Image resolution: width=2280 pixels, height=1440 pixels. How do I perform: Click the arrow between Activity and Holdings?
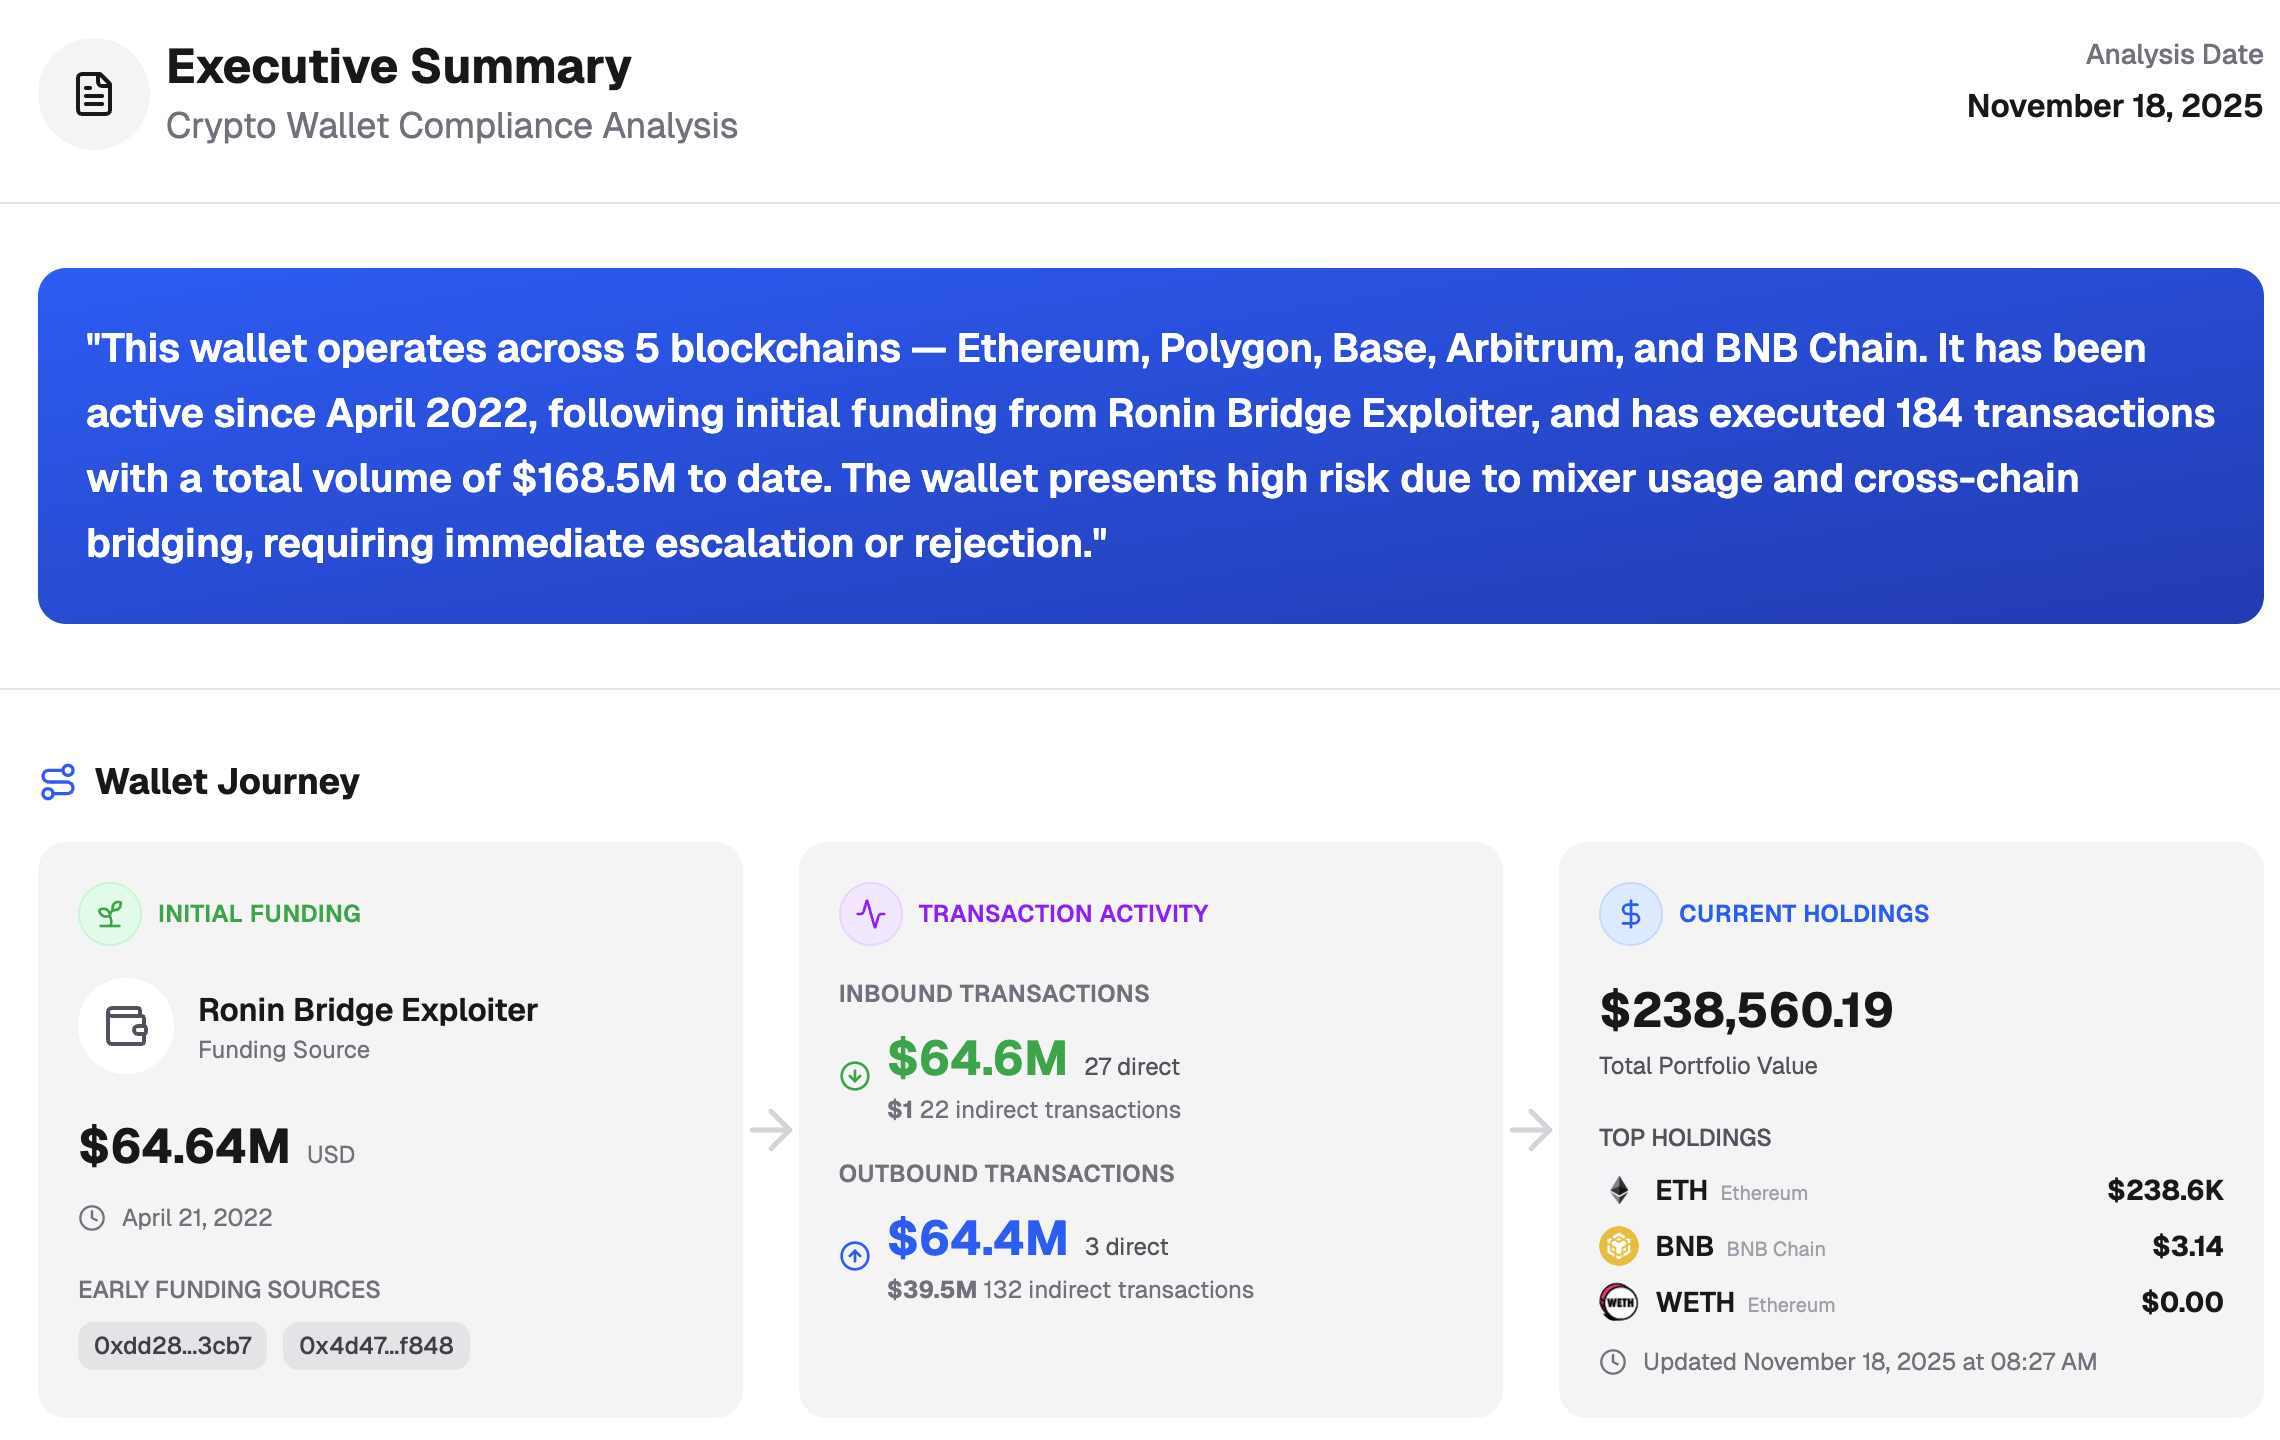[1531, 1130]
